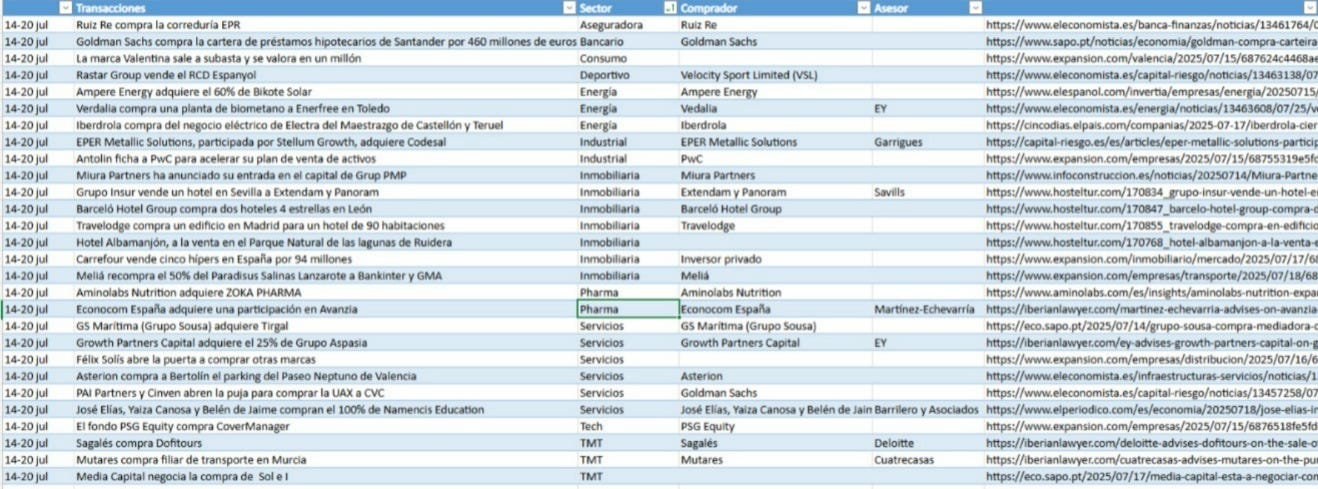
Task: Select 'El fondo PSG Equity compra CoverManager' cell
Action: click(x=326, y=426)
